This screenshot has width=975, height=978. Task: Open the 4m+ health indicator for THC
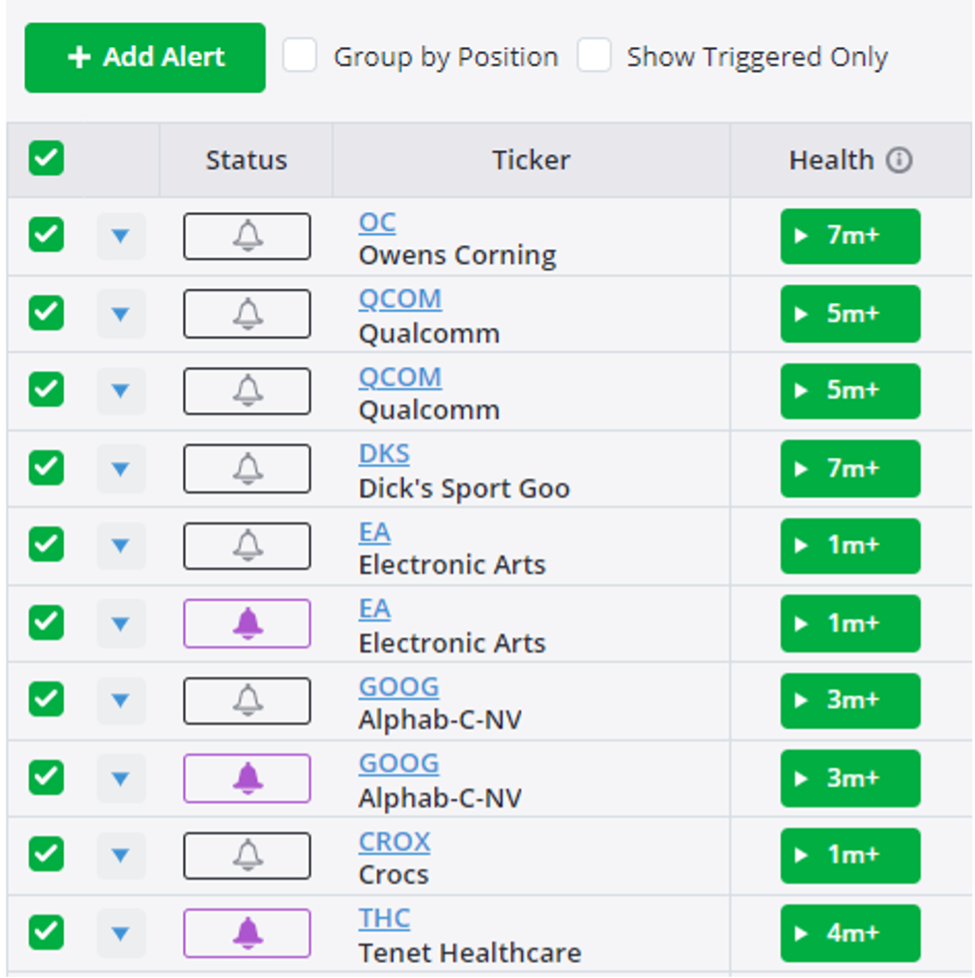click(x=850, y=933)
